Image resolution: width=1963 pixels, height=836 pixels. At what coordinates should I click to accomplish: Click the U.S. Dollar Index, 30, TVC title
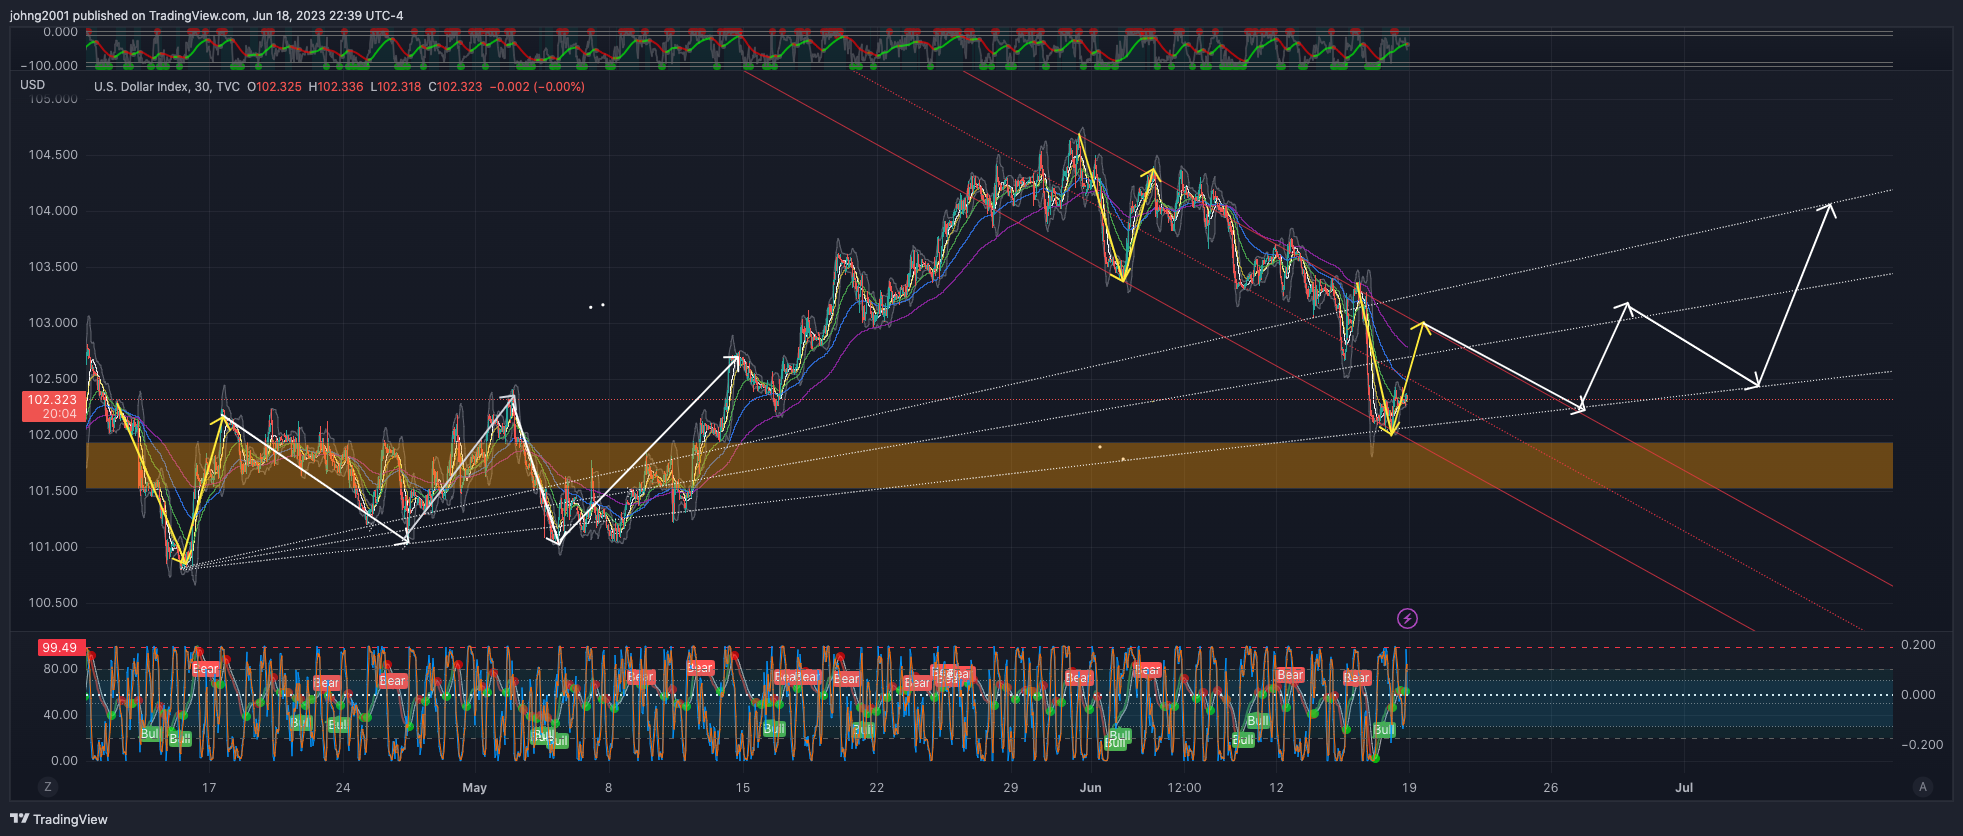pyautogui.click(x=167, y=87)
